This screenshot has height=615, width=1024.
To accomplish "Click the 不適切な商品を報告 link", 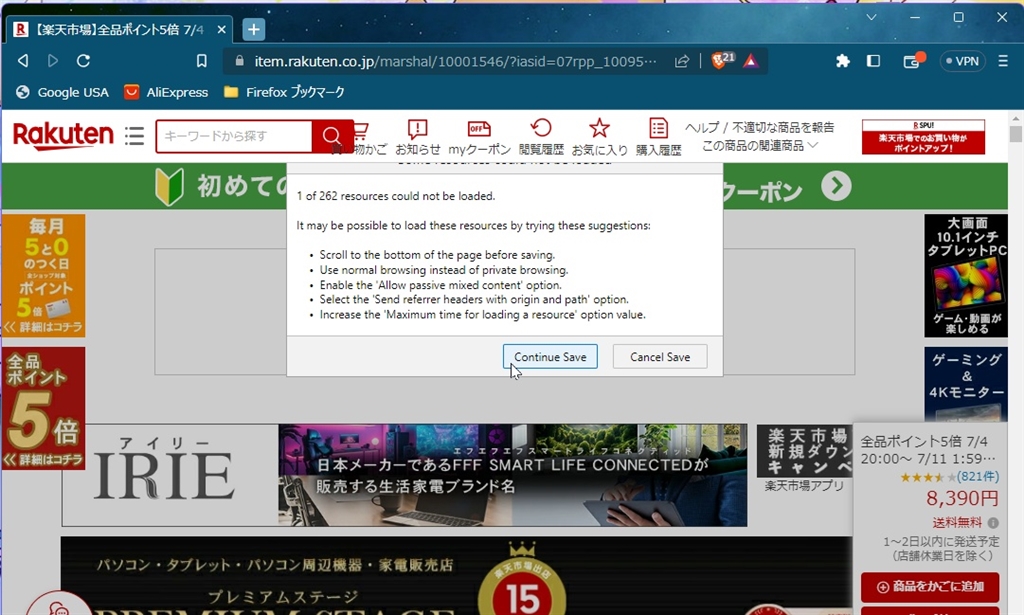I will [783, 127].
